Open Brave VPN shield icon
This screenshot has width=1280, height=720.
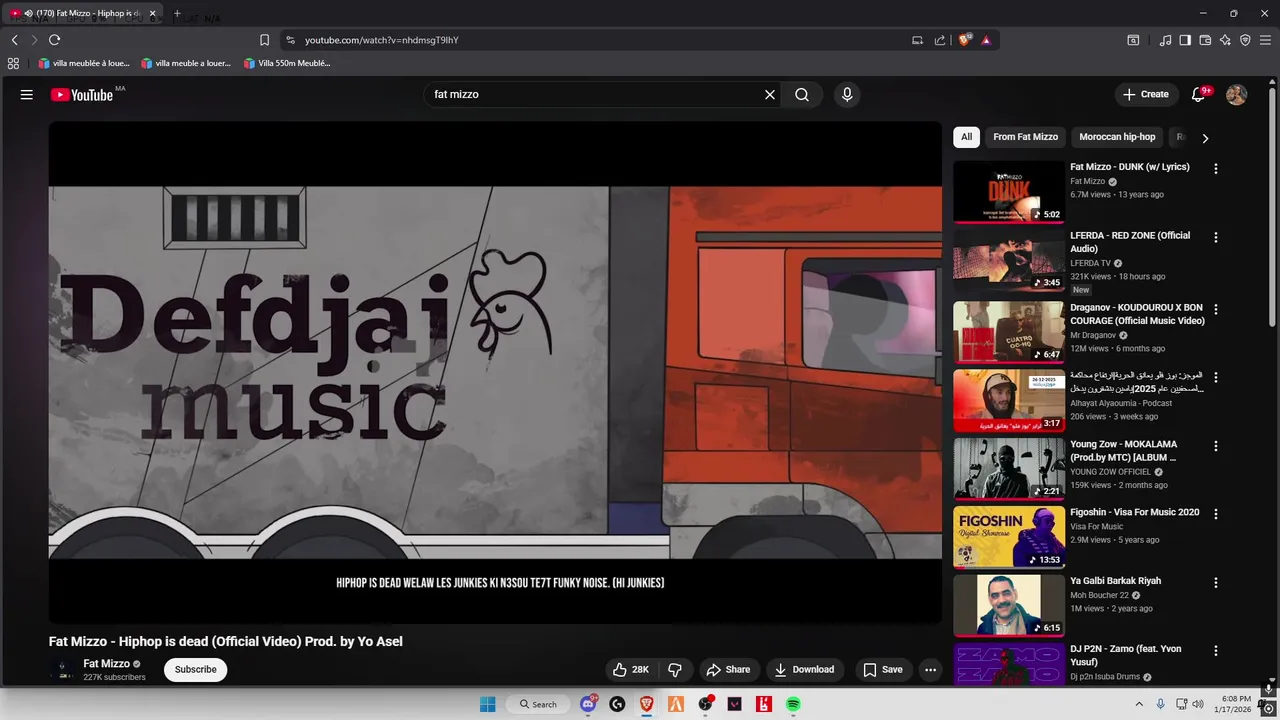(x=1245, y=40)
